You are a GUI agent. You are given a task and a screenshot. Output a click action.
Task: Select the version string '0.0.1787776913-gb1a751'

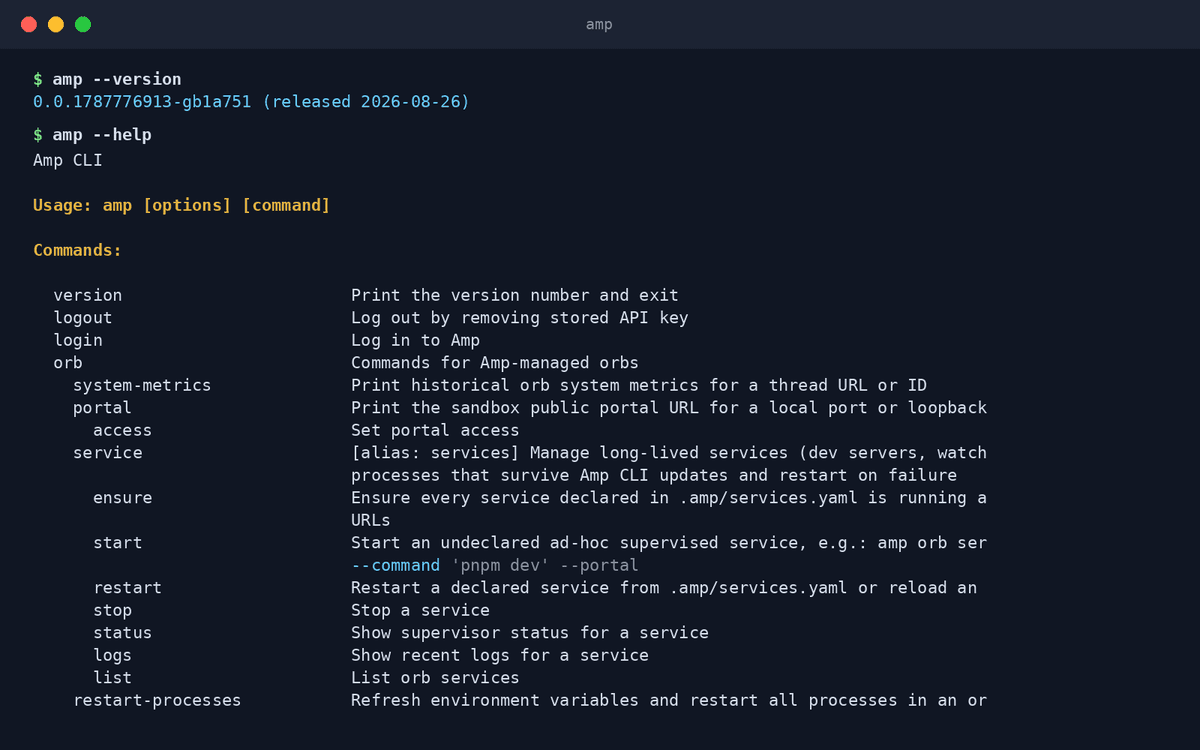click(142, 102)
